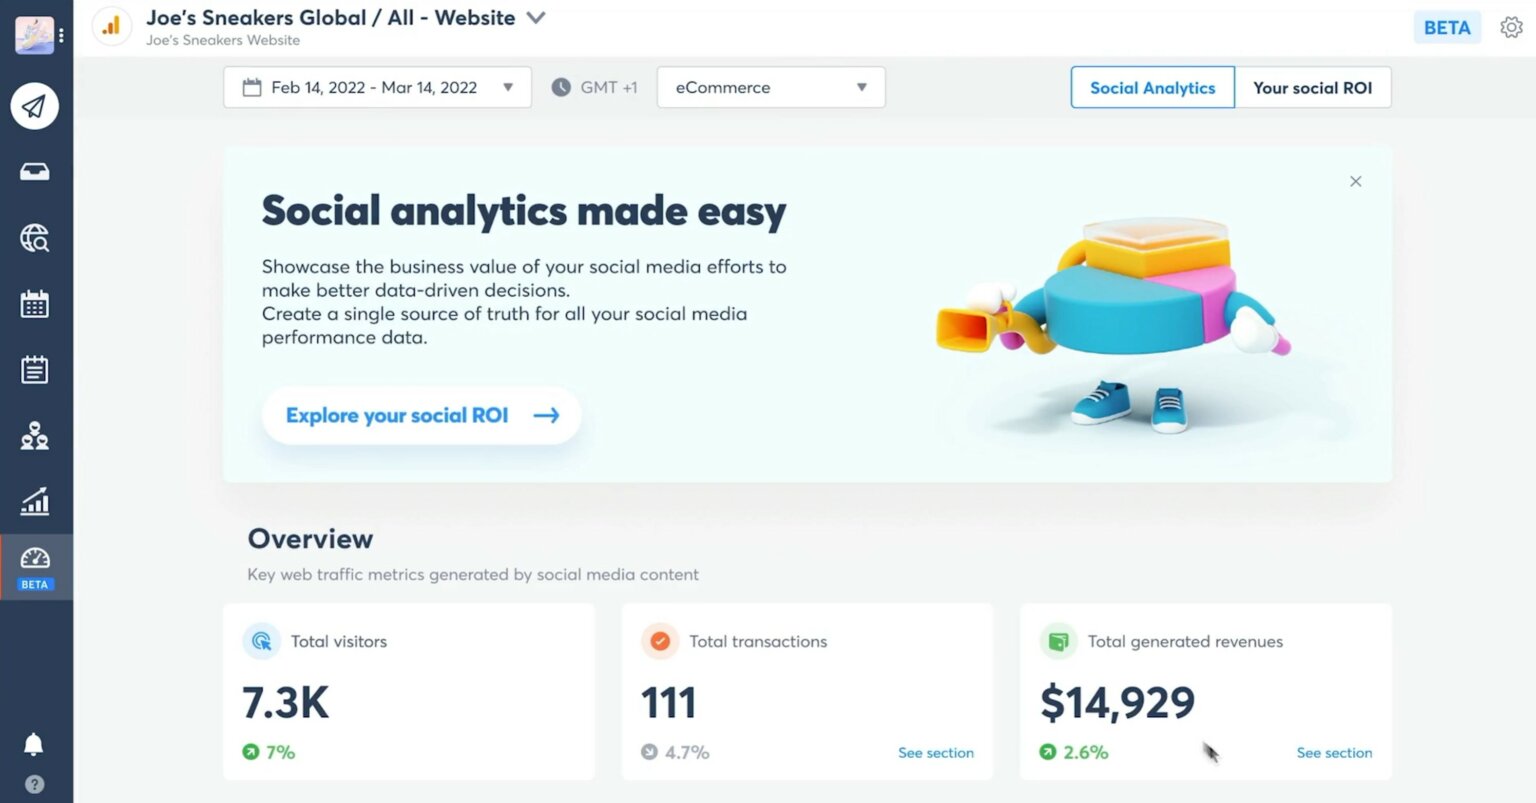Select the analytics bar chart icon
The width and height of the screenshot is (1536, 803).
point(35,501)
